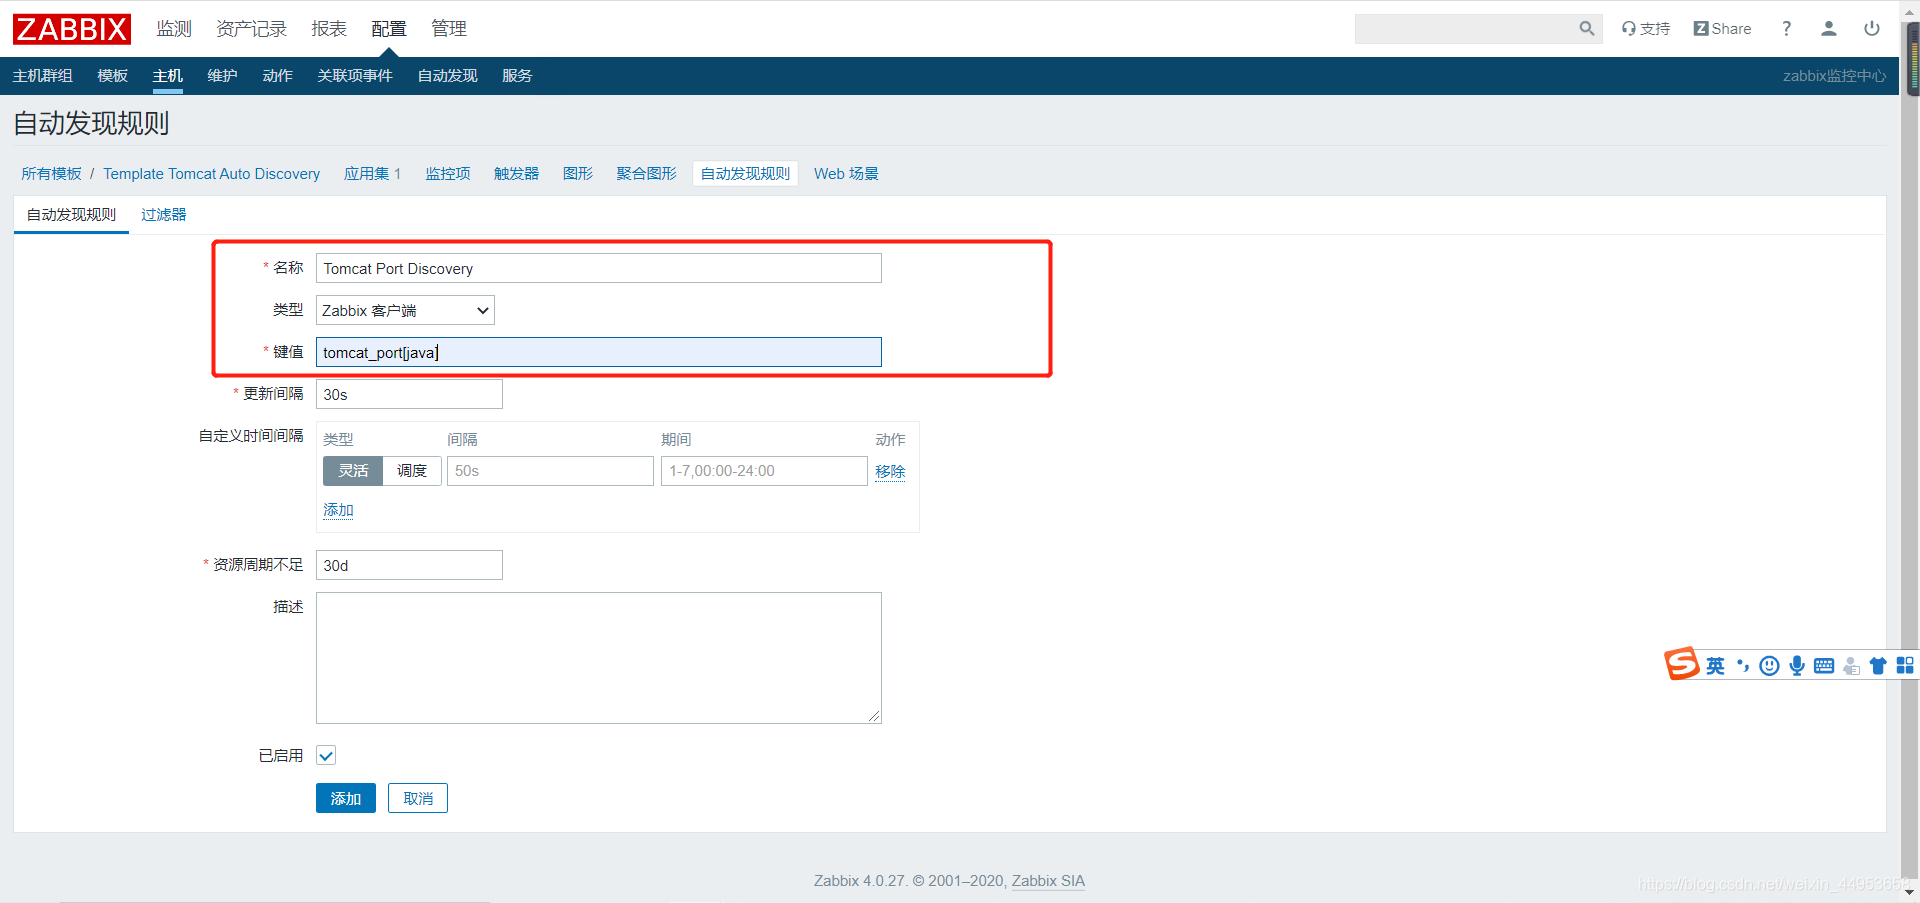1920x903 pixels.
Task: Open the help question mark
Action: pyautogui.click(x=1786, y=29)
